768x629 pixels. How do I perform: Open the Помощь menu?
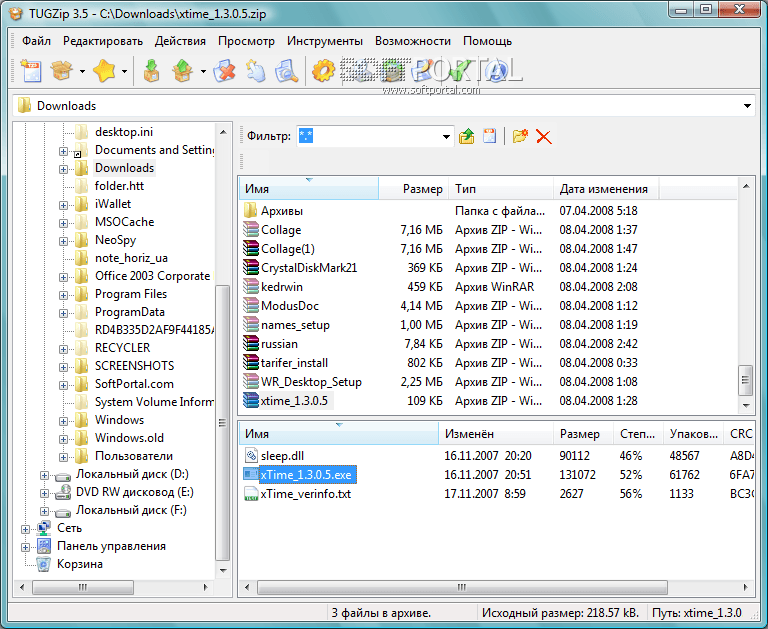tap(487, 41)
